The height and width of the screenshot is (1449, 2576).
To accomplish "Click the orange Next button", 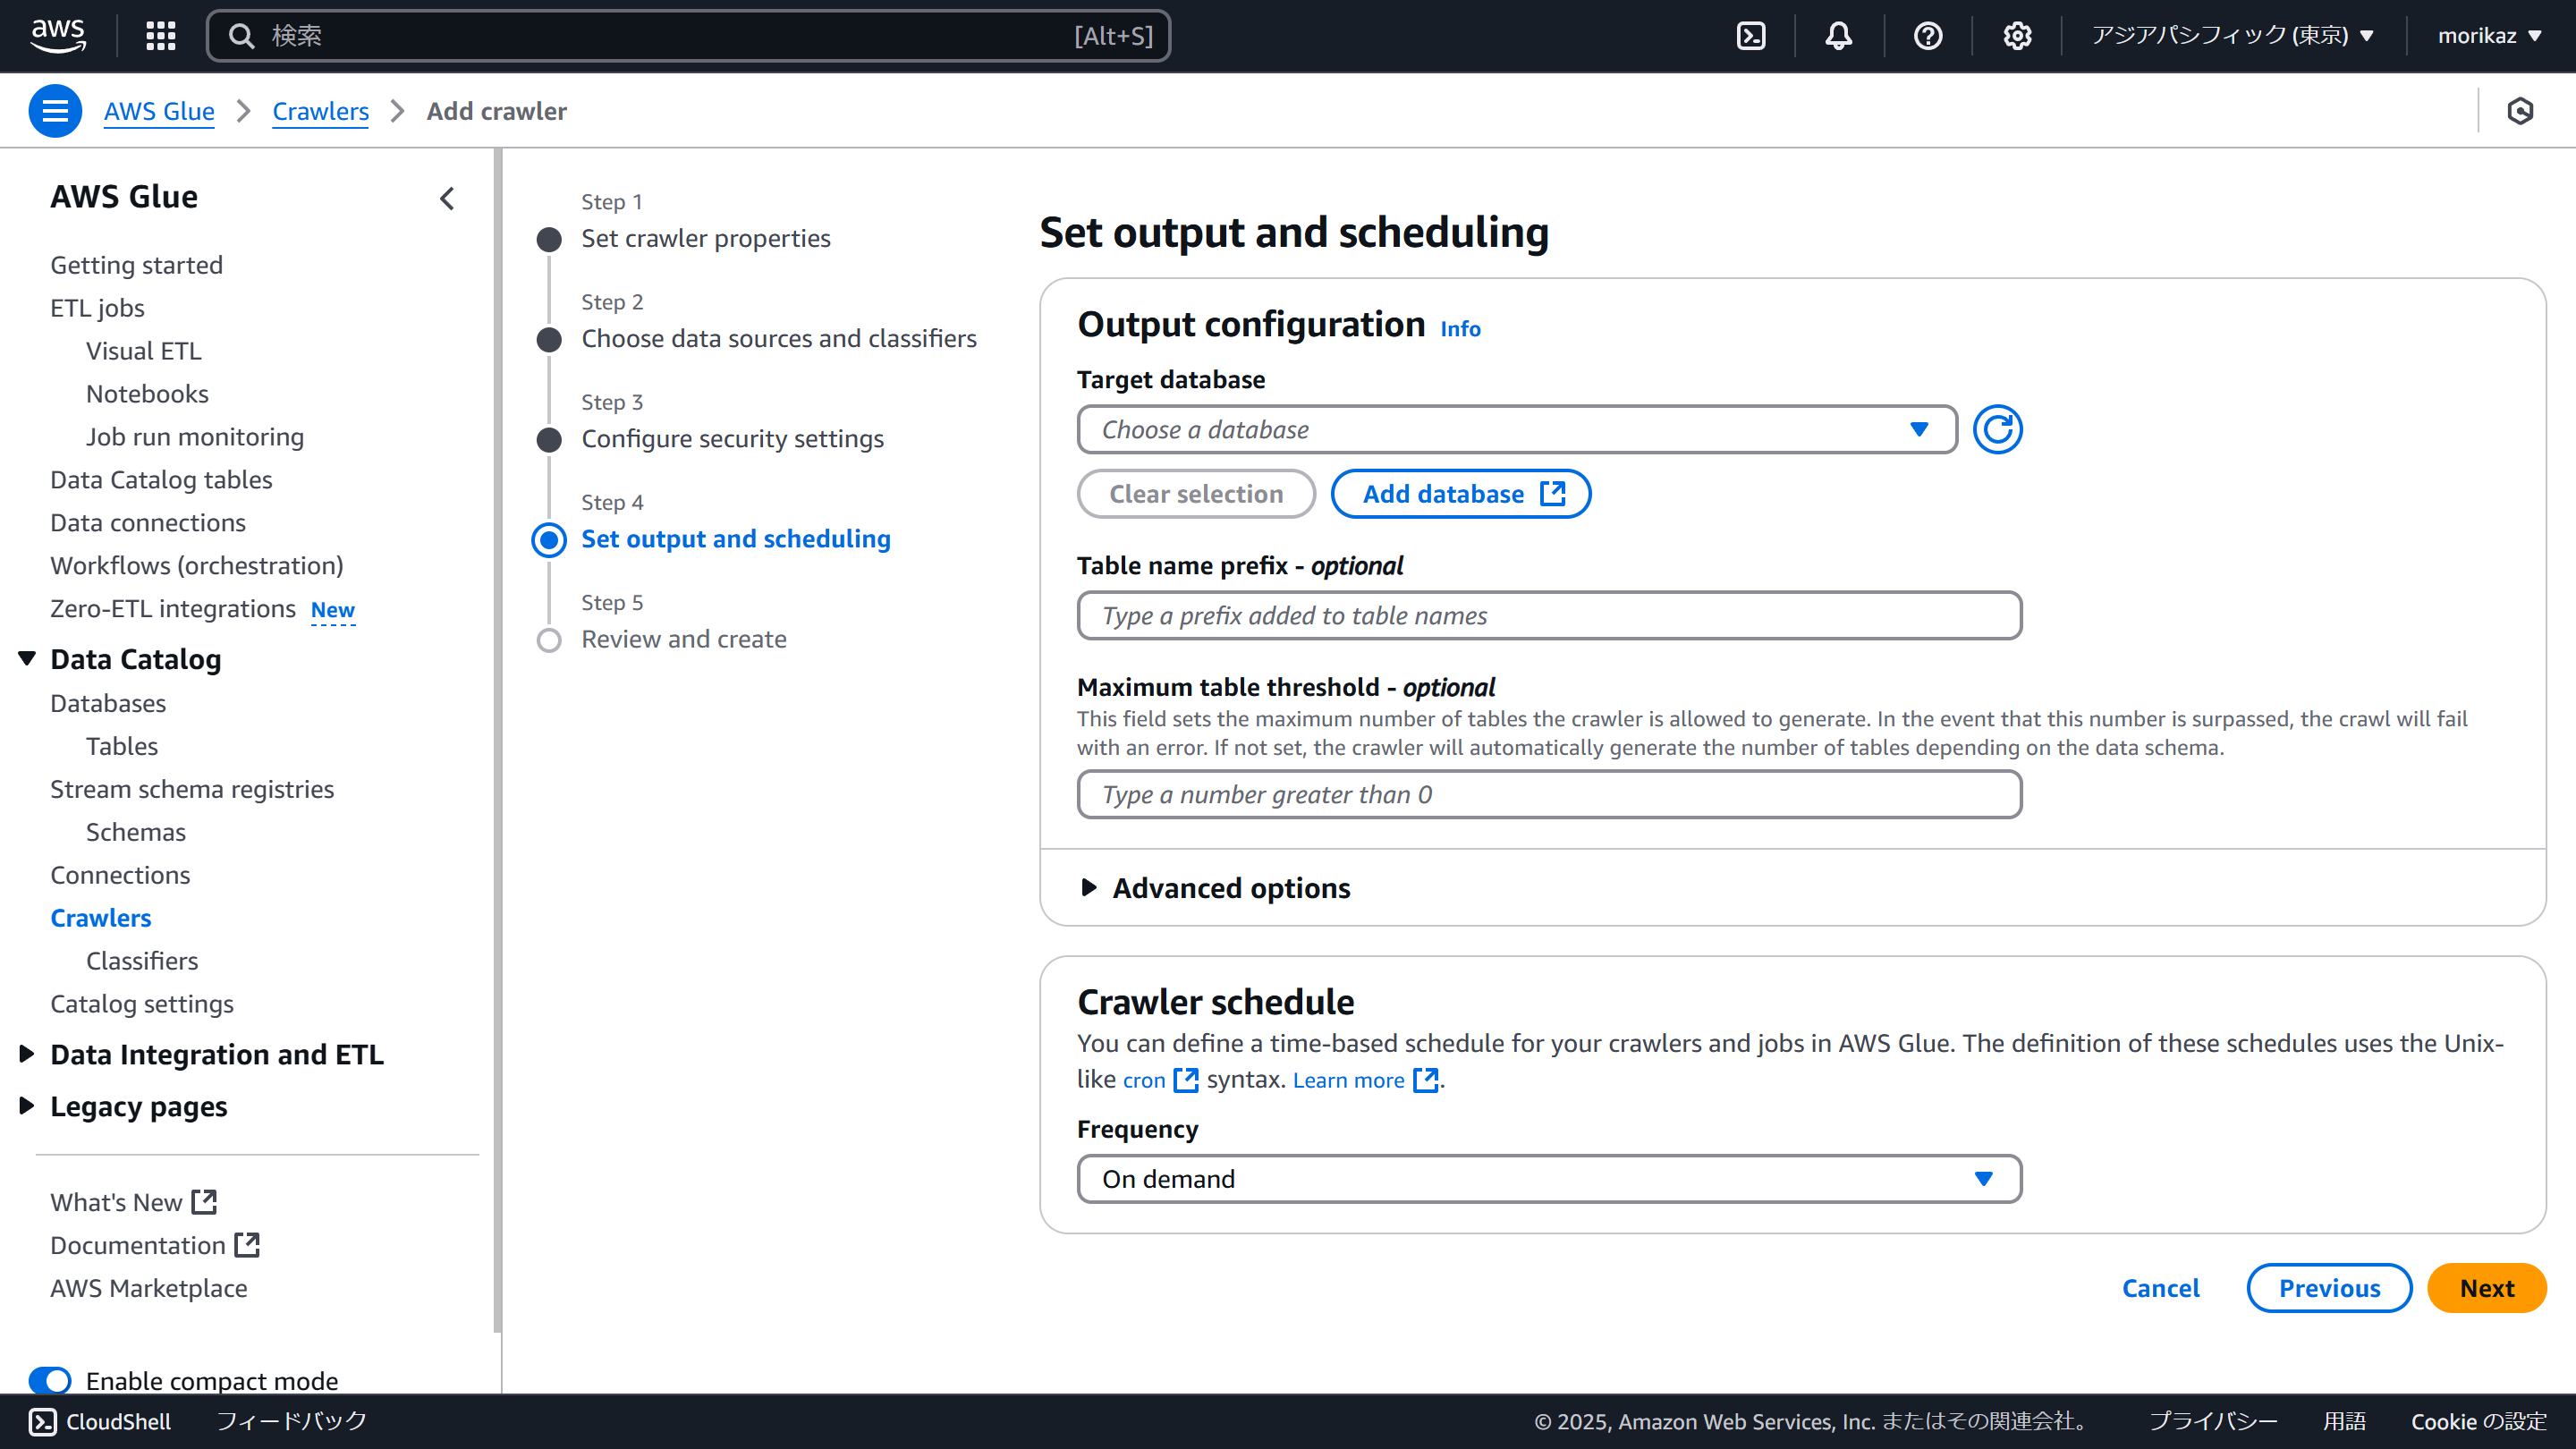I will 2485,1288.
